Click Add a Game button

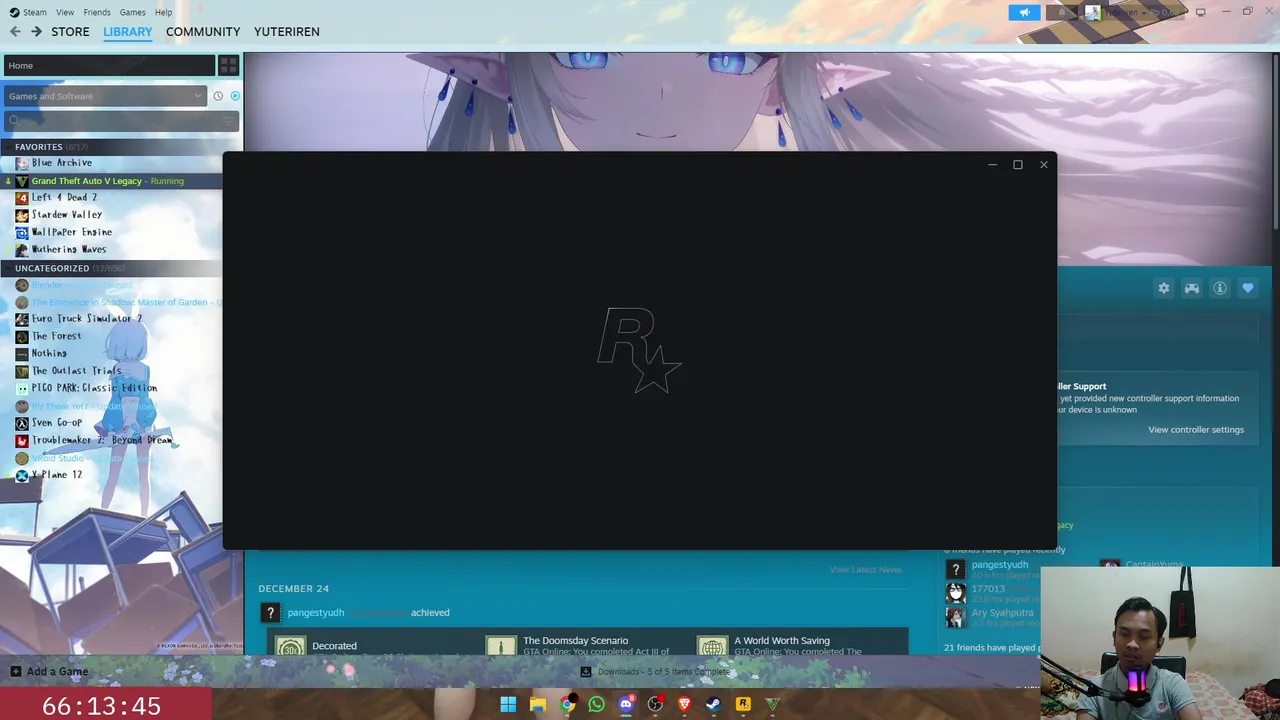[x=49, y=671]
